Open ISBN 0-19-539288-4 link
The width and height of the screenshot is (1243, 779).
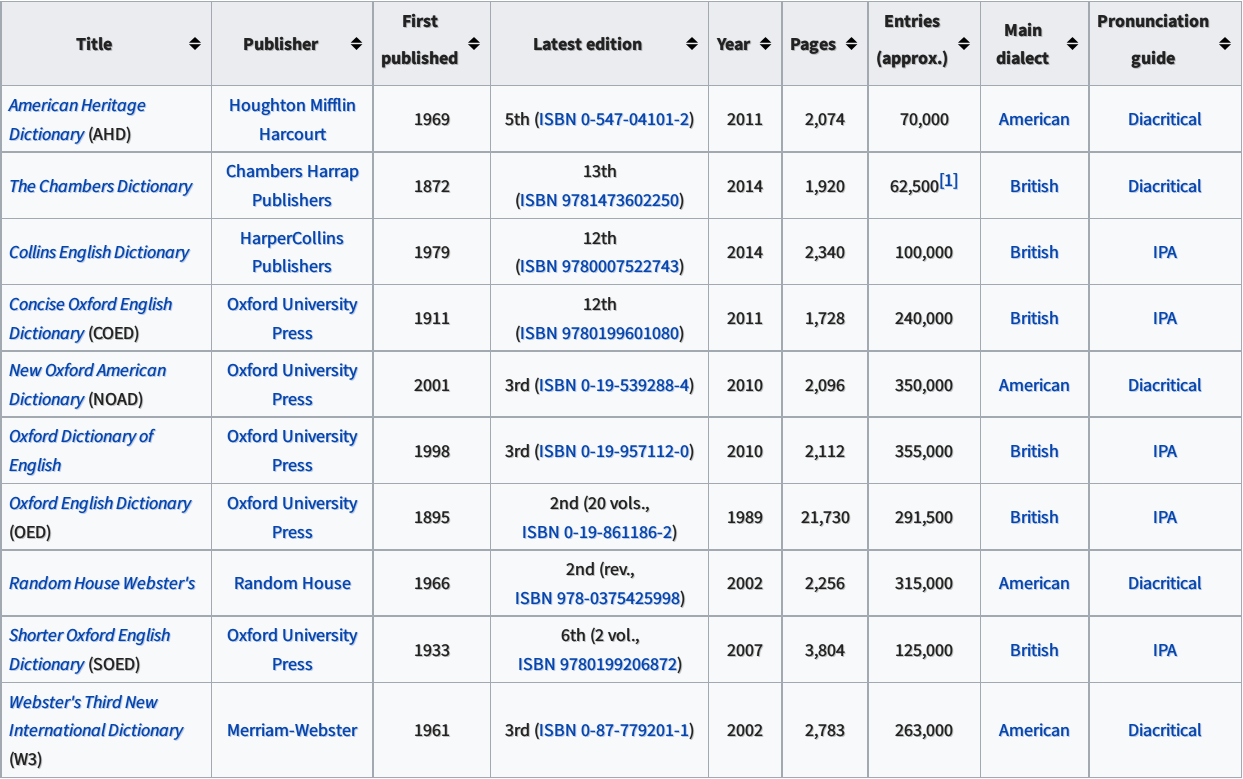[614, 385]
